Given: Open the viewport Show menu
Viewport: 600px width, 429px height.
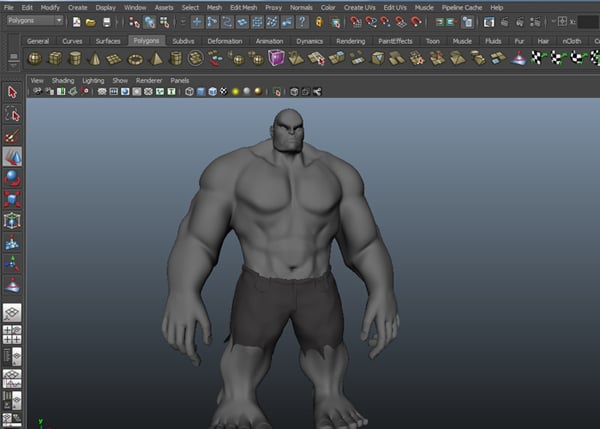Looking at the screenshot, I should [x=120, y=80].
